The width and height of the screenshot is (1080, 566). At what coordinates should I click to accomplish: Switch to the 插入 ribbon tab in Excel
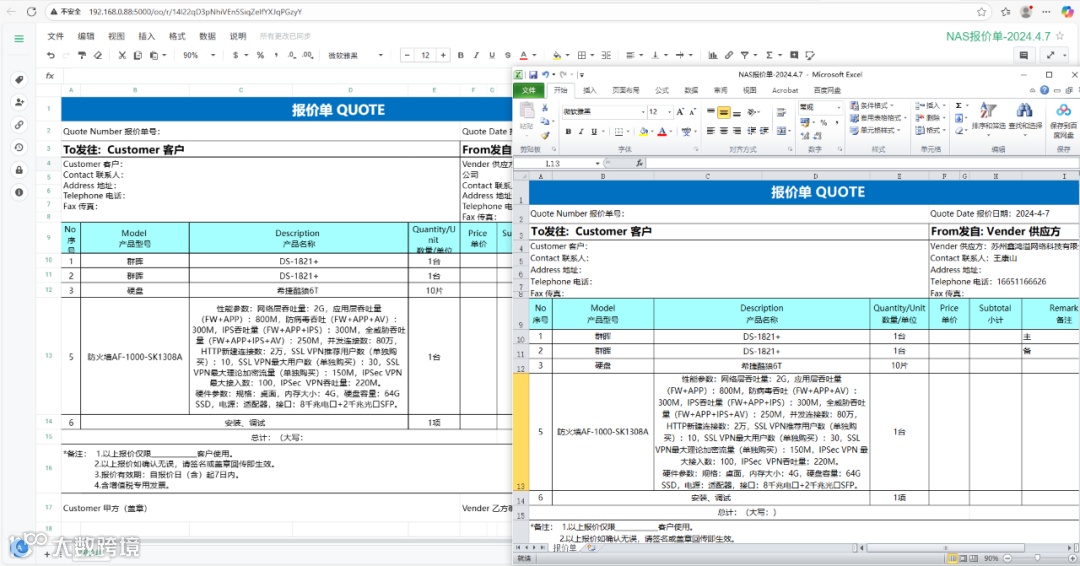coord(590,90)
